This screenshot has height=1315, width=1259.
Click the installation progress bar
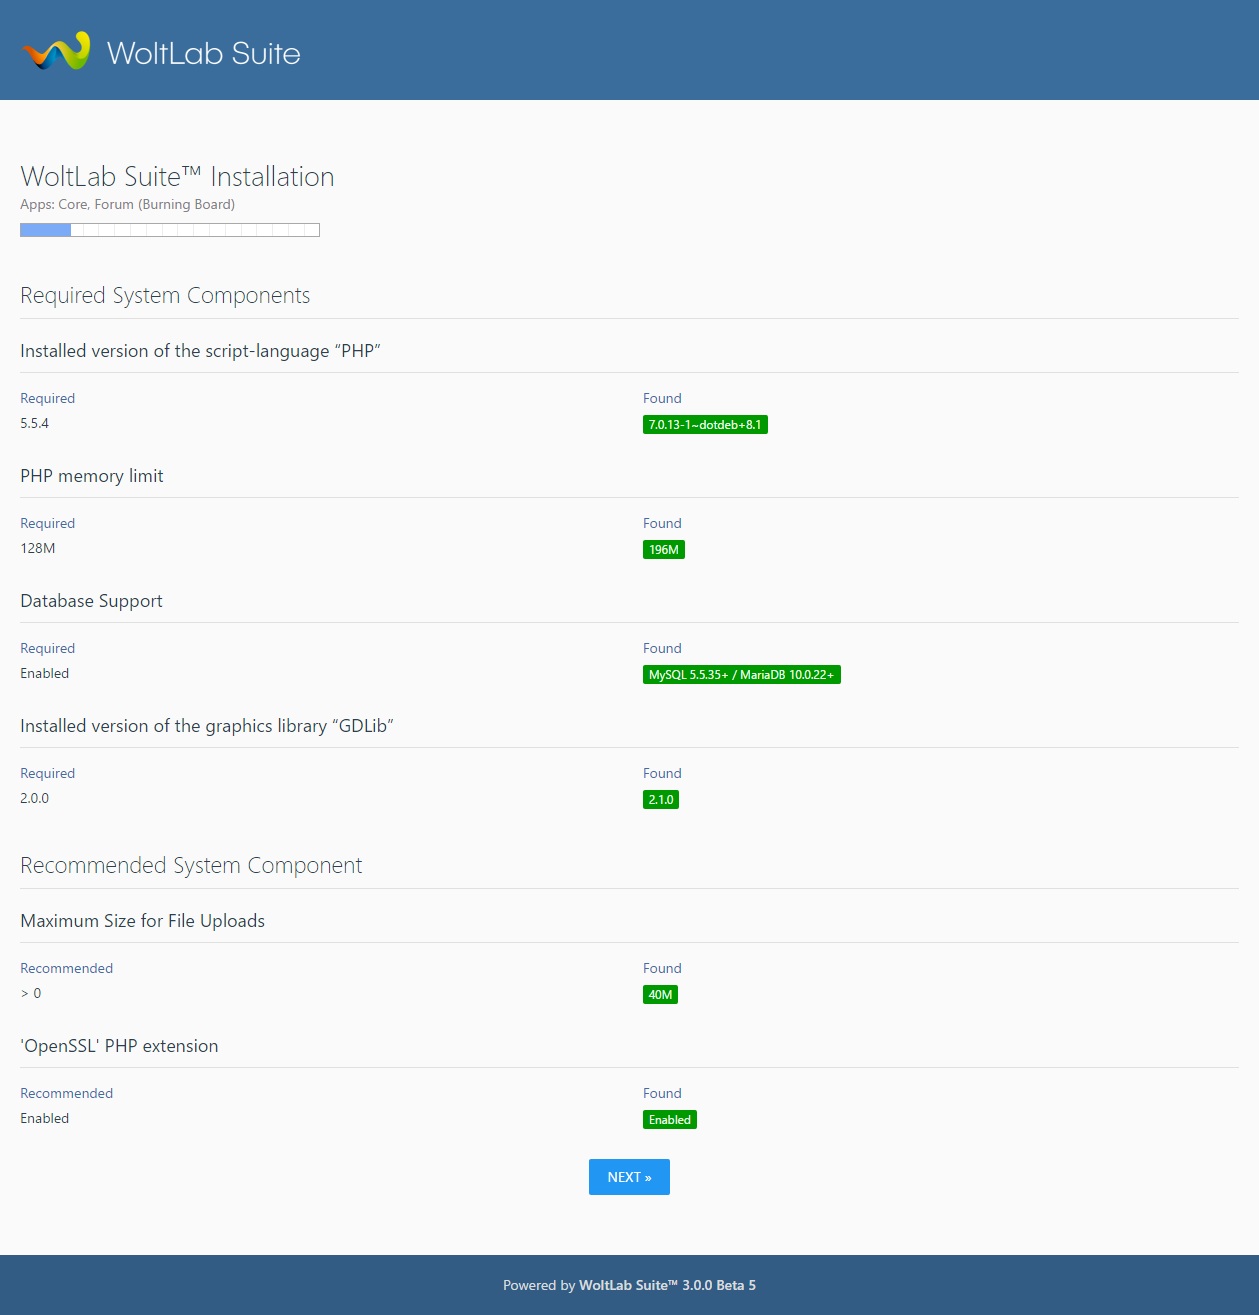[170, 230]
